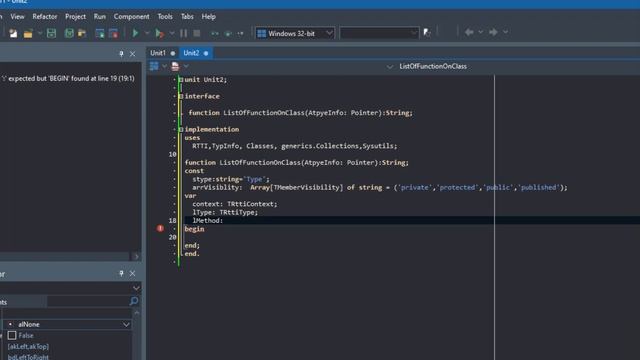Image resolution: width=640 pixels, height=360 pixels.
Task: Open the ListOfFunctionOnClass method navigation dropdown
Action: tap(390, 67)
